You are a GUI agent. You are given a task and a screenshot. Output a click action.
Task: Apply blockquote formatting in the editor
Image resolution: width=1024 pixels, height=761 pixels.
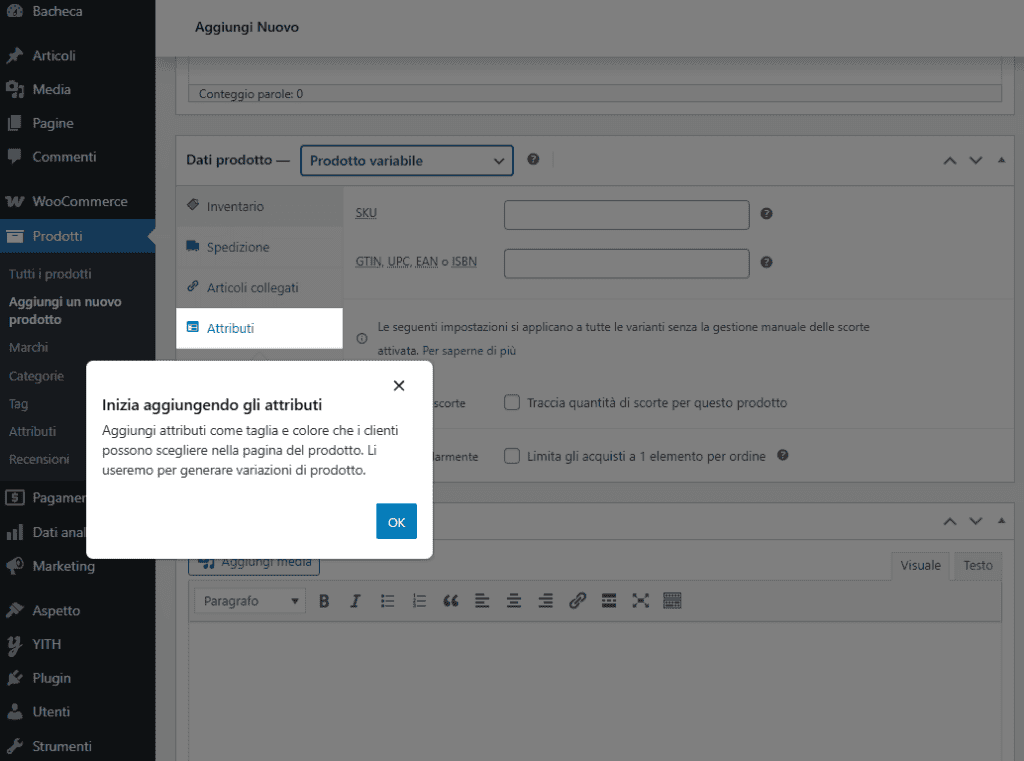point(450,600)
